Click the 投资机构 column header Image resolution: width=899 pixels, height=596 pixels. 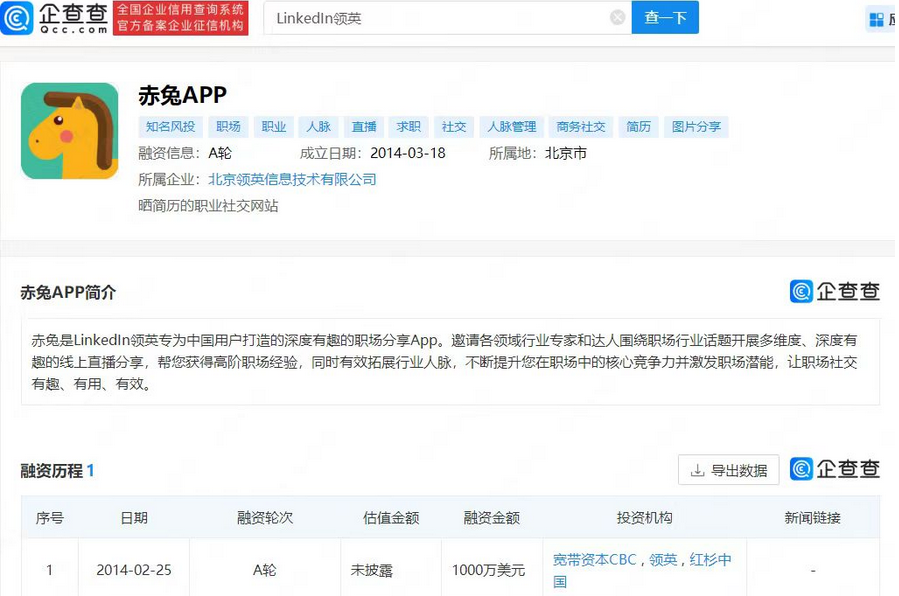coord(644,518)
